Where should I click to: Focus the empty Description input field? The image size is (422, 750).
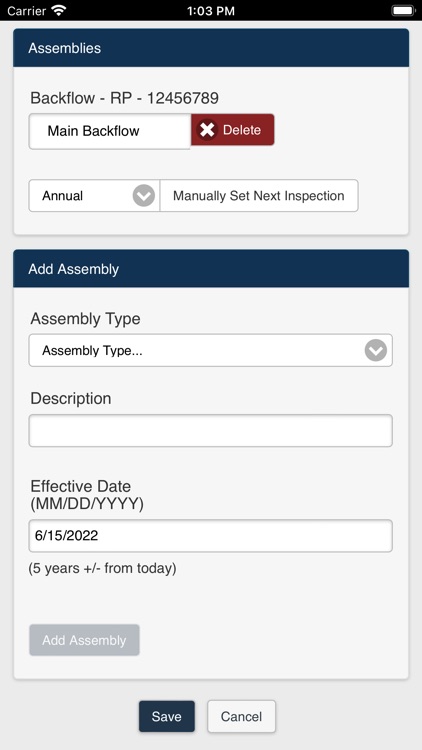coord(211,431)
